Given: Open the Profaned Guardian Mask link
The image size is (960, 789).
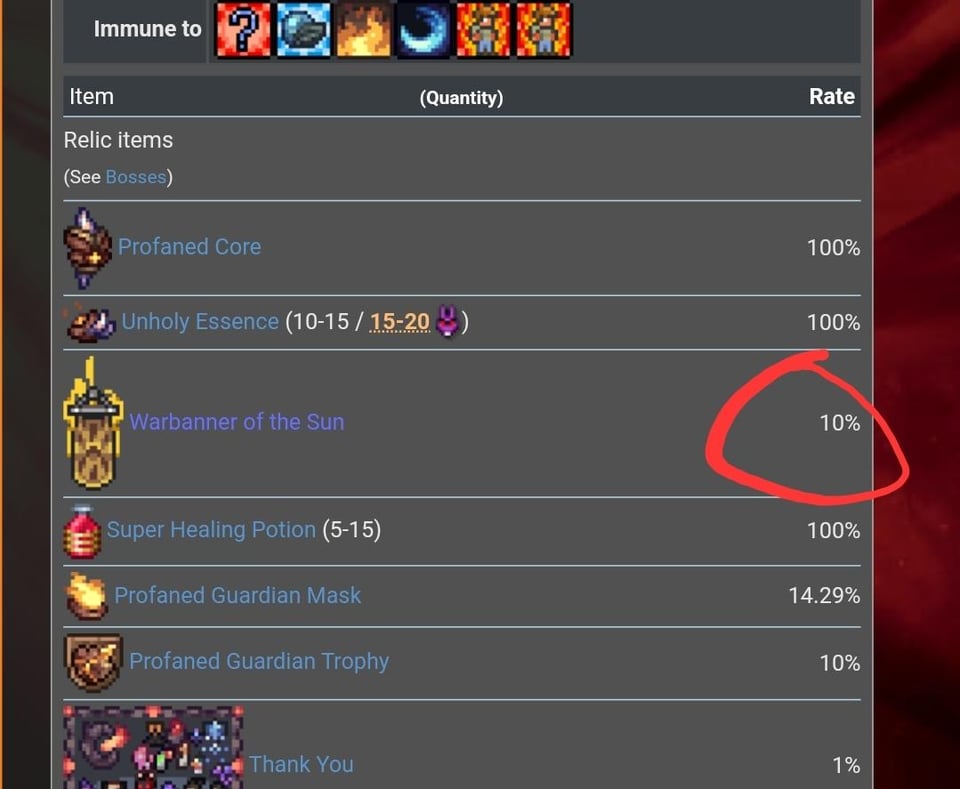Looking at the screenshot, I should tap(238, 596).
